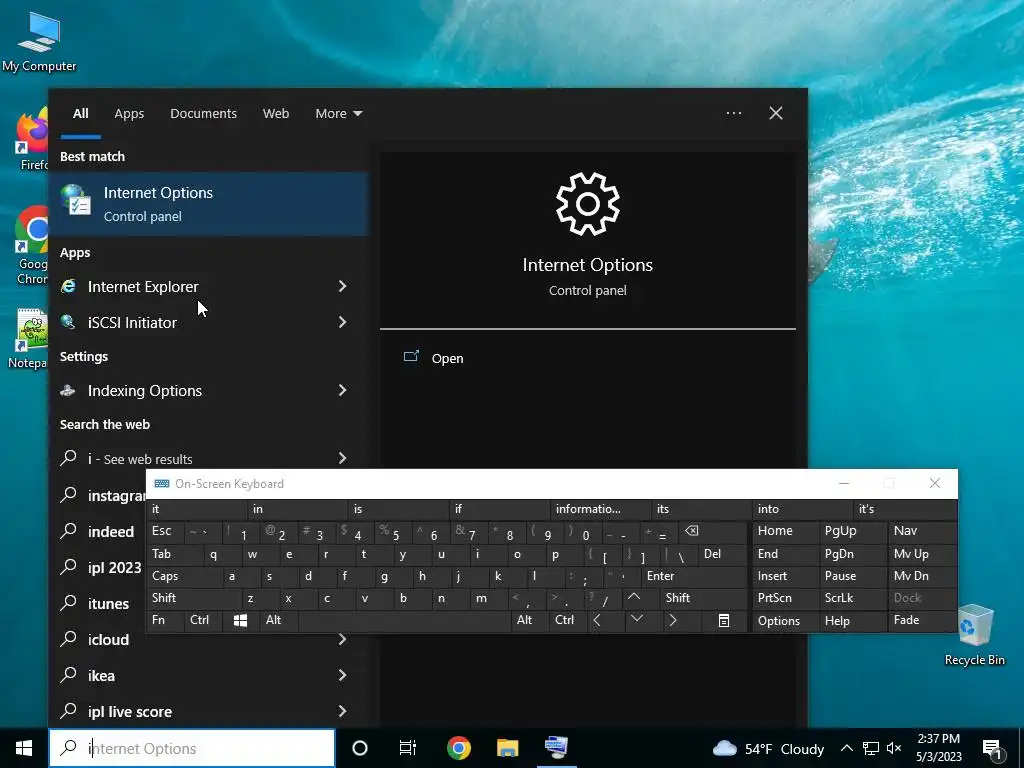The width and height of the screenshot is (1024, 768).
Task: Launch Google Chrome from the taskbar
Action: pyautogui.click(x=459, y=748)
